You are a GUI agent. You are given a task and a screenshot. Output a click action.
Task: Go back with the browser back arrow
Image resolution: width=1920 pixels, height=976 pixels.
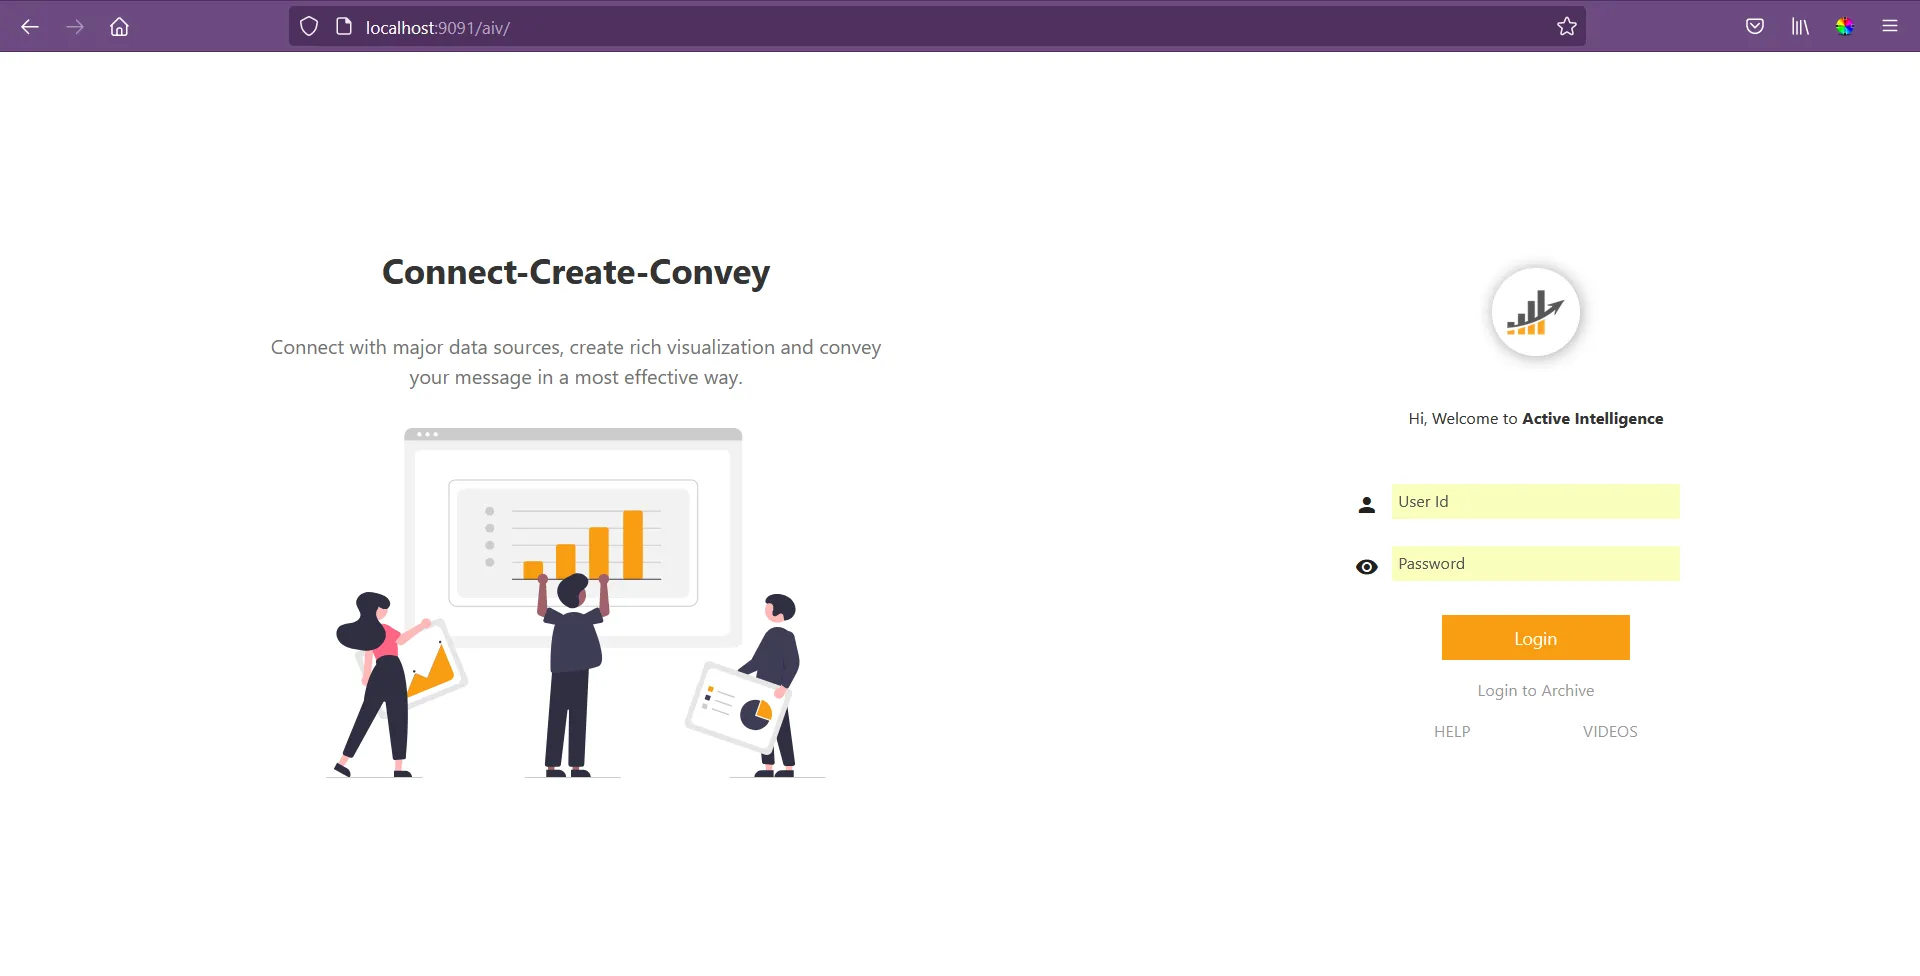click(30, 27)
